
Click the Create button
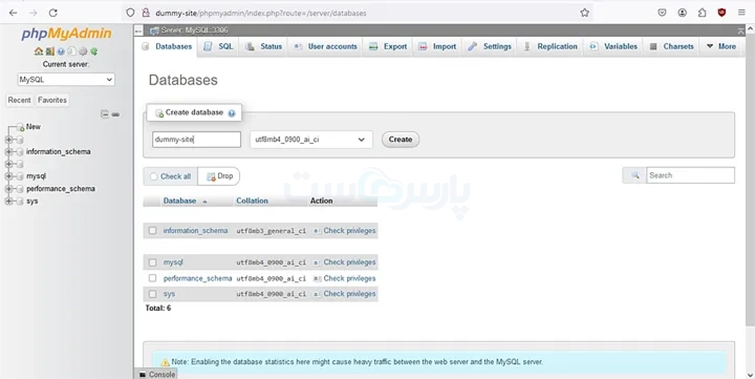pyautogui.click(x=400, y=140)
